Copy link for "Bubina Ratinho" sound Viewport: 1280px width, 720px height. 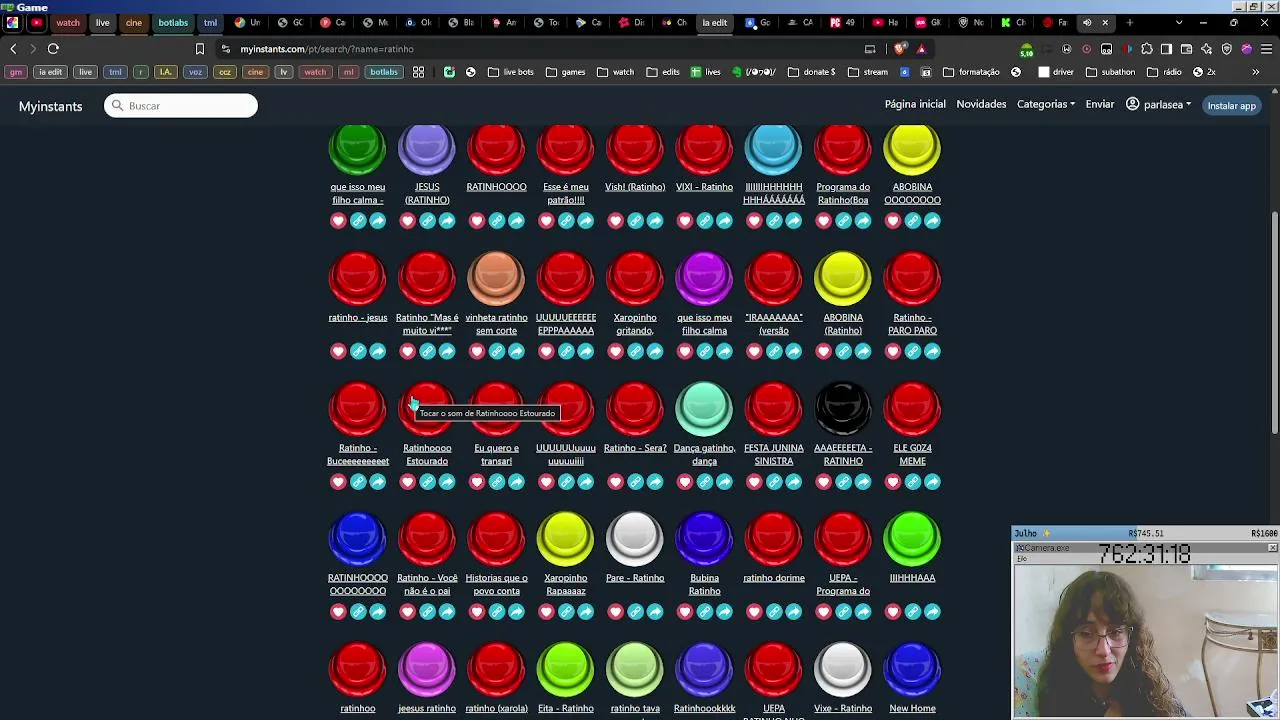point(704,612)
